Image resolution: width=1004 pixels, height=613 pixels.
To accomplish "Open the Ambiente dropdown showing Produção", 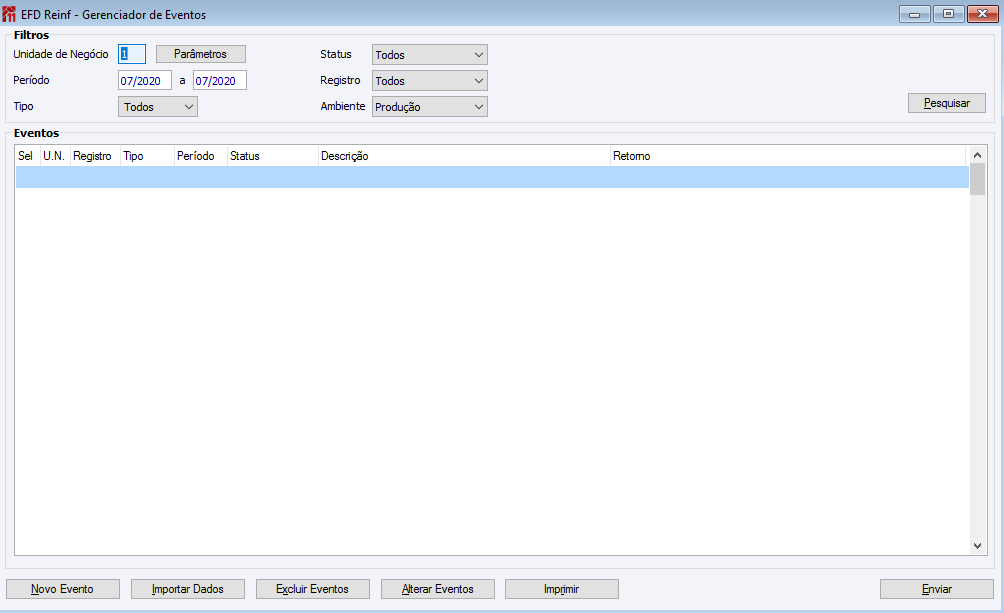I will coord(430,107).
